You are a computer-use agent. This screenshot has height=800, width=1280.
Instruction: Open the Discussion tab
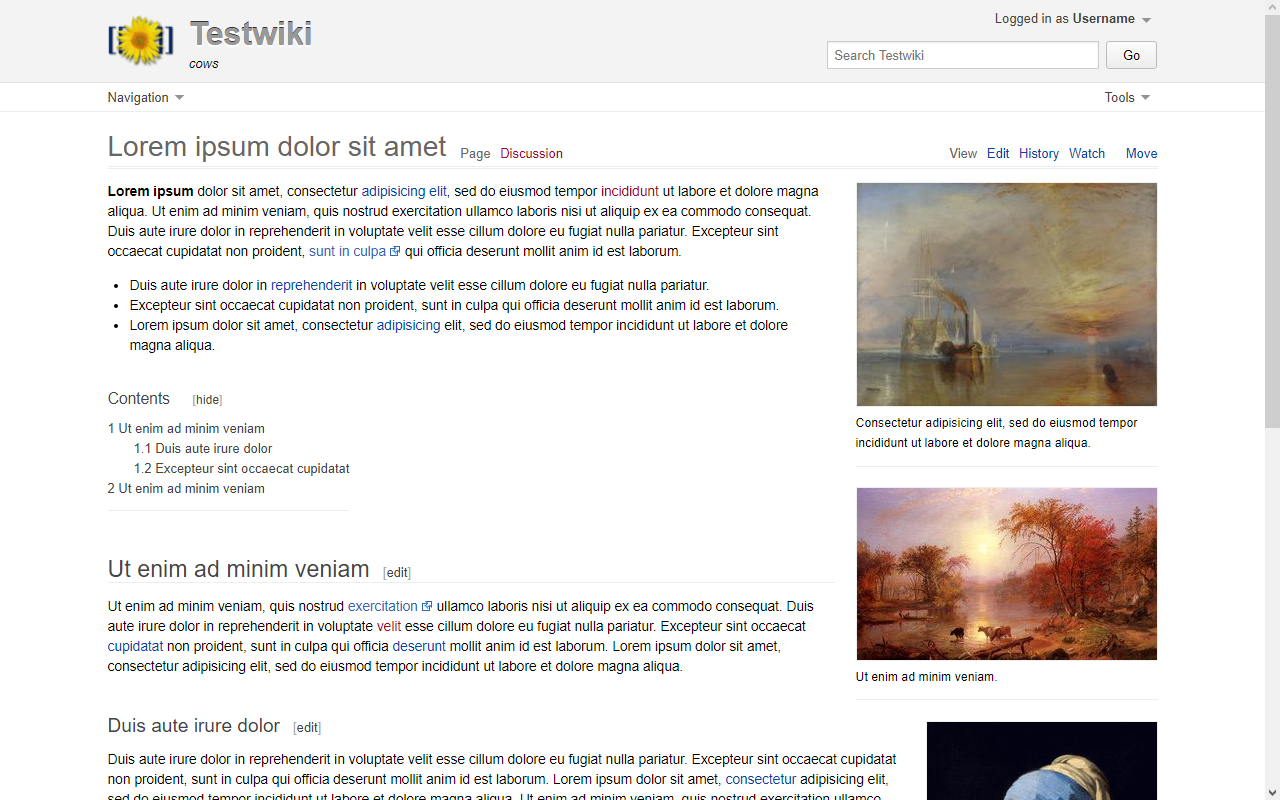tap(531, 153)
